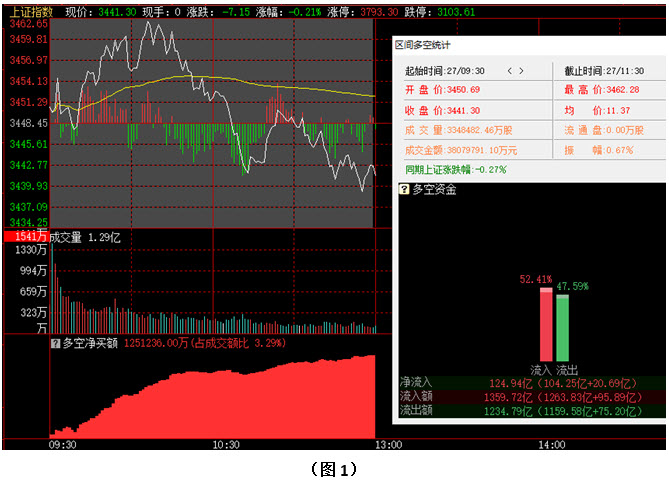Click the 流入额 1359.72亿 row
The height and width of the screenshot is (490, 669).
[532, 397]
